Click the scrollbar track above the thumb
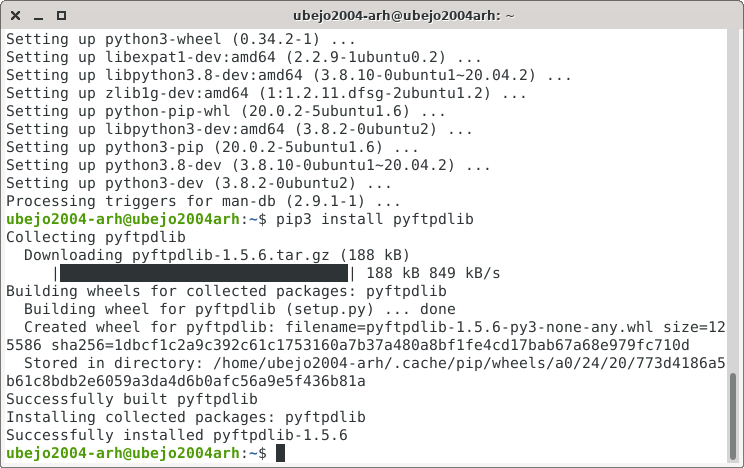This screenshot has height=468, width=744. click(x=733, y=201)
